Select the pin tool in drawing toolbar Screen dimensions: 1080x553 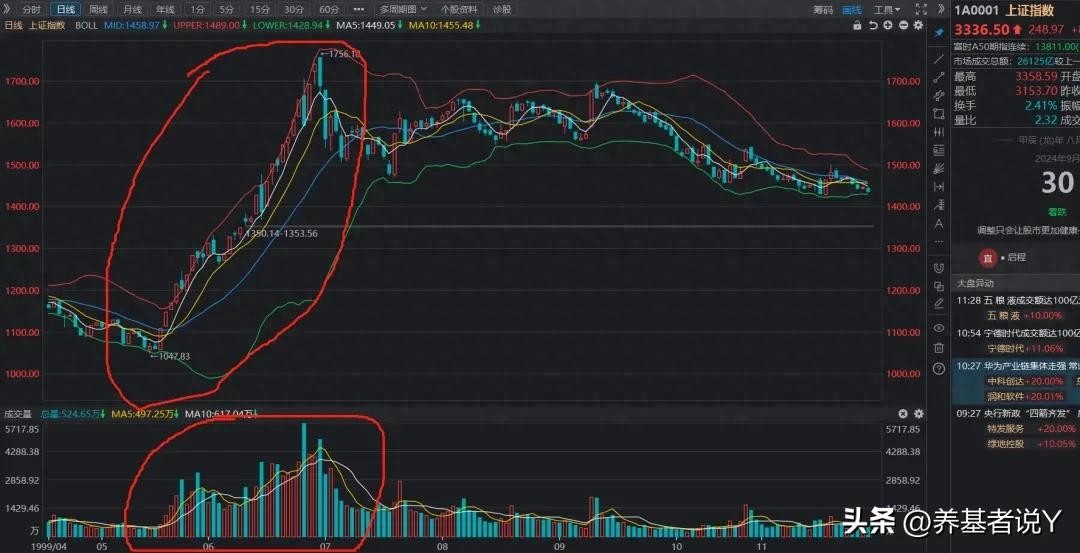tap(938, 33)
